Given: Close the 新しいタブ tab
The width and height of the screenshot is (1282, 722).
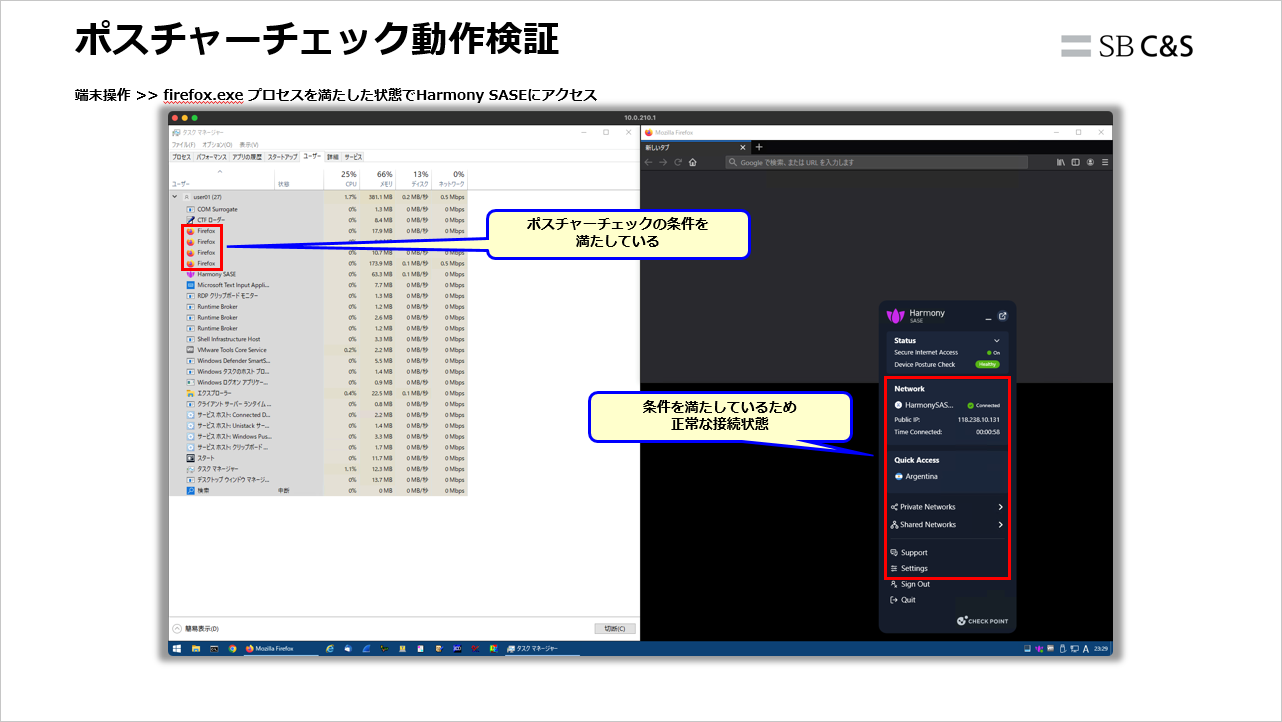Looking at the screenshot, I should pyautogui.click(x=745, y=147).
